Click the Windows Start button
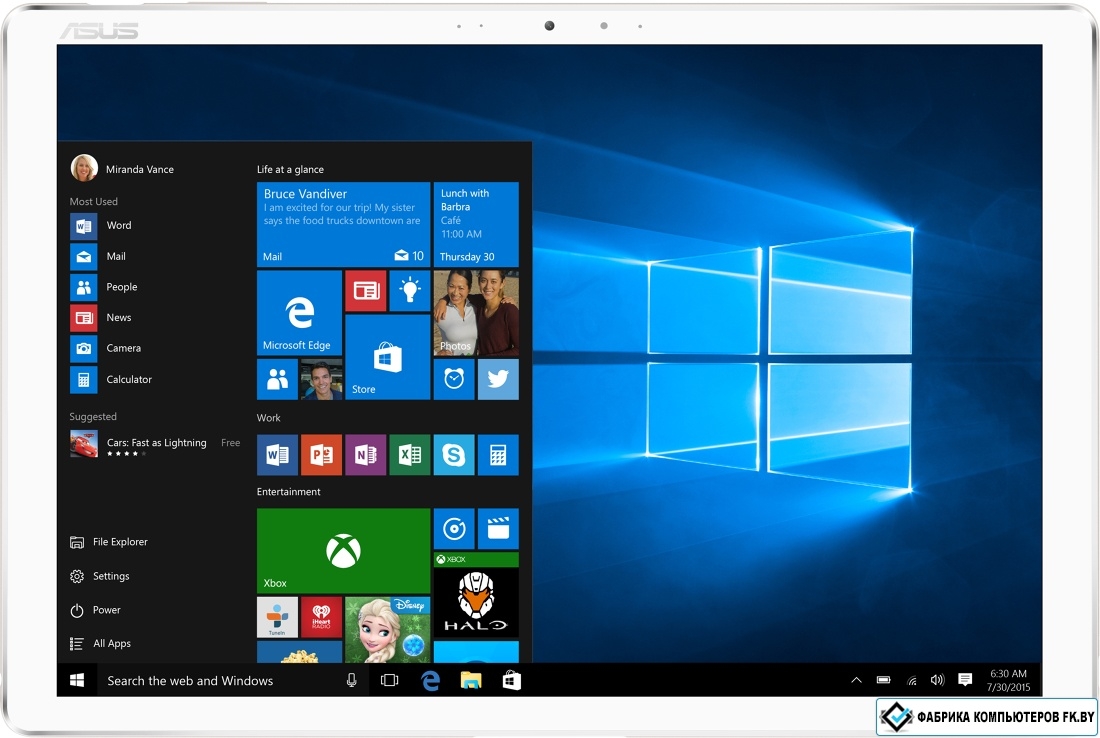This screenshot has height=738, width=1100. (77, 680)
